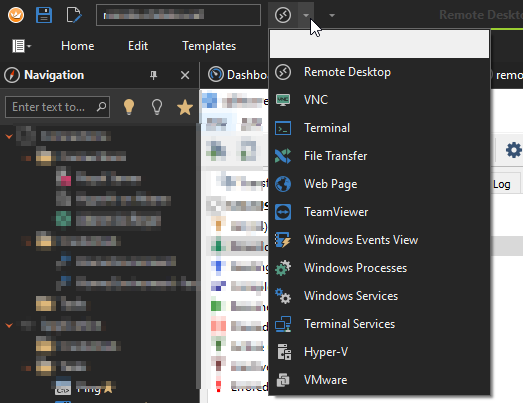Select Terminal Services from the menu
The image size is (523, 403).
tap(379, 324)
